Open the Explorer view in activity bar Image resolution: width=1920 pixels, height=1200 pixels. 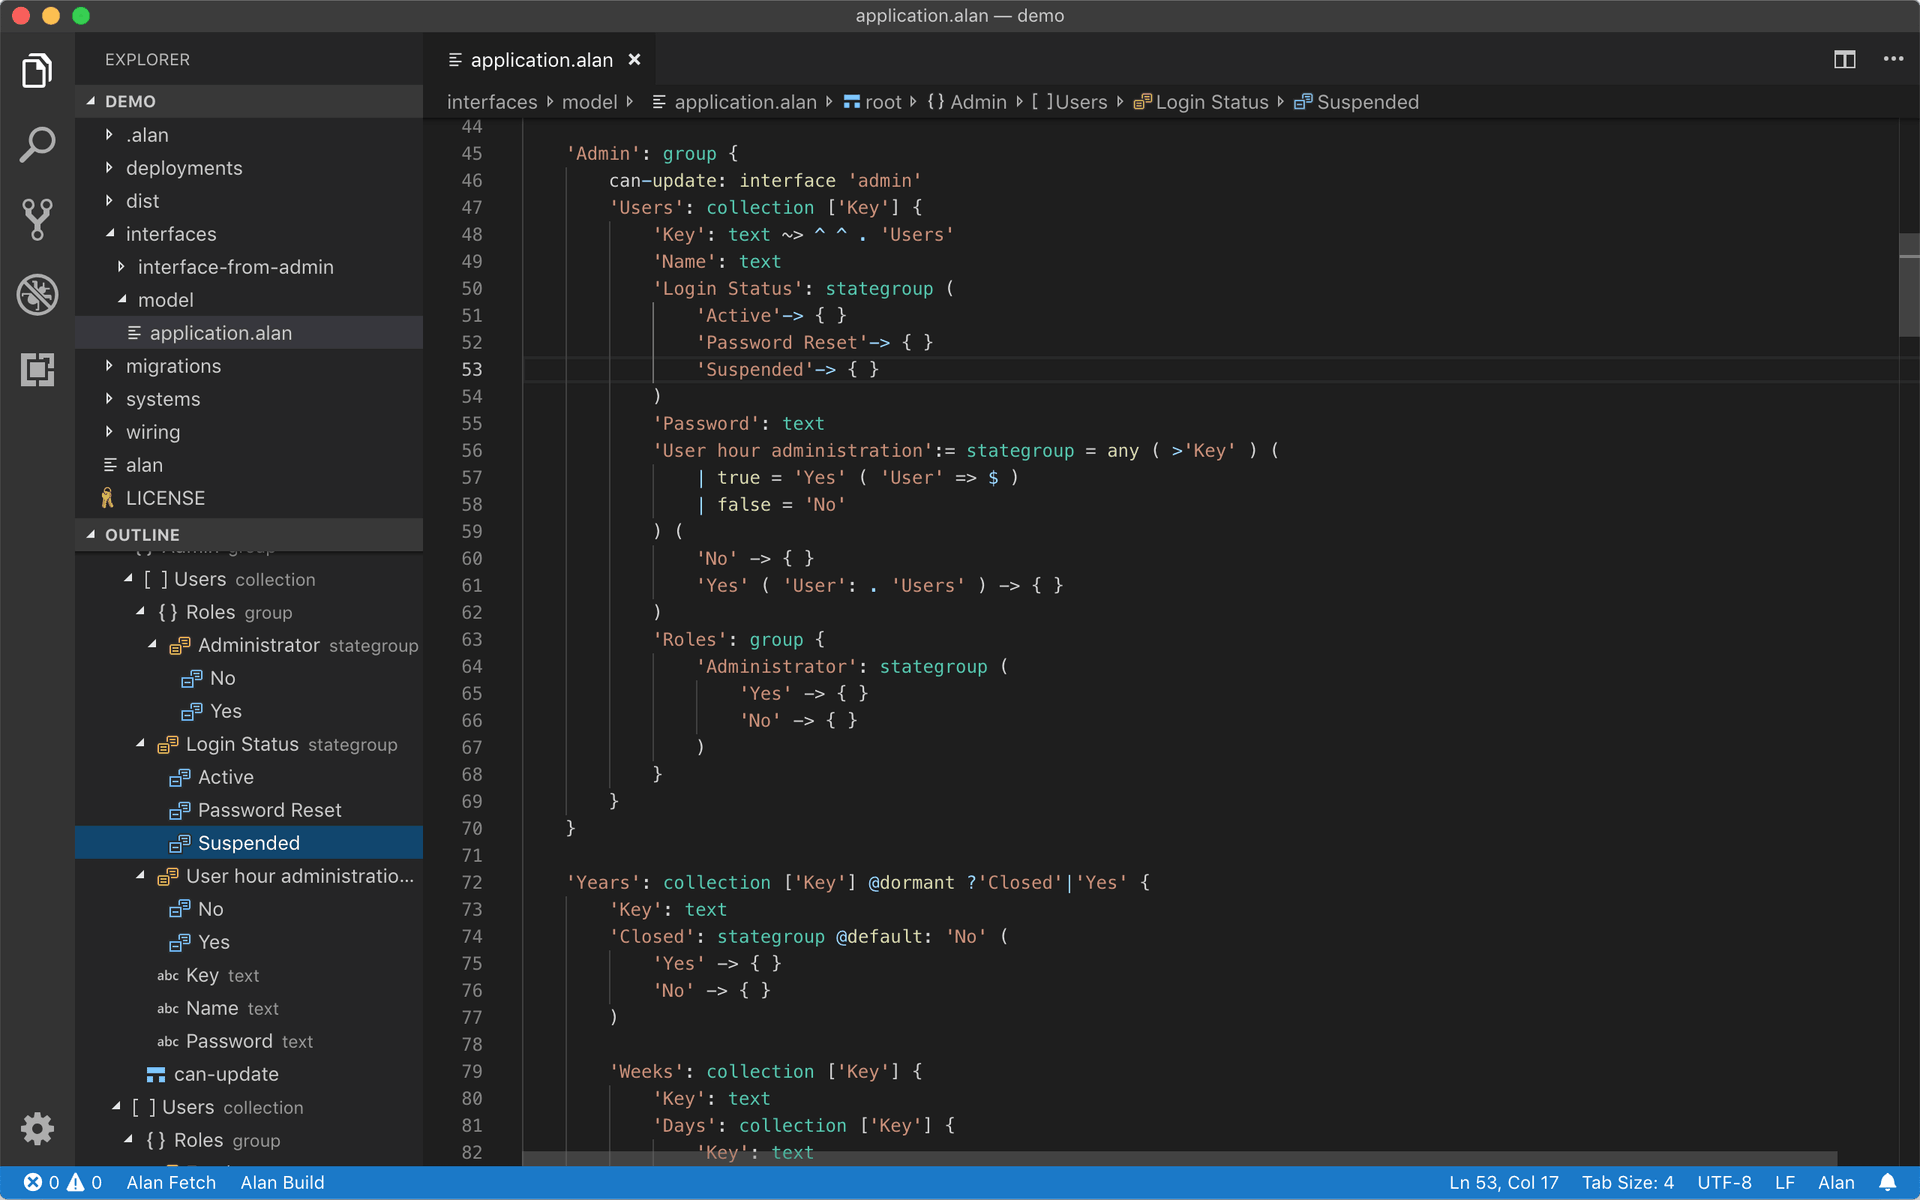coord(37,71)
